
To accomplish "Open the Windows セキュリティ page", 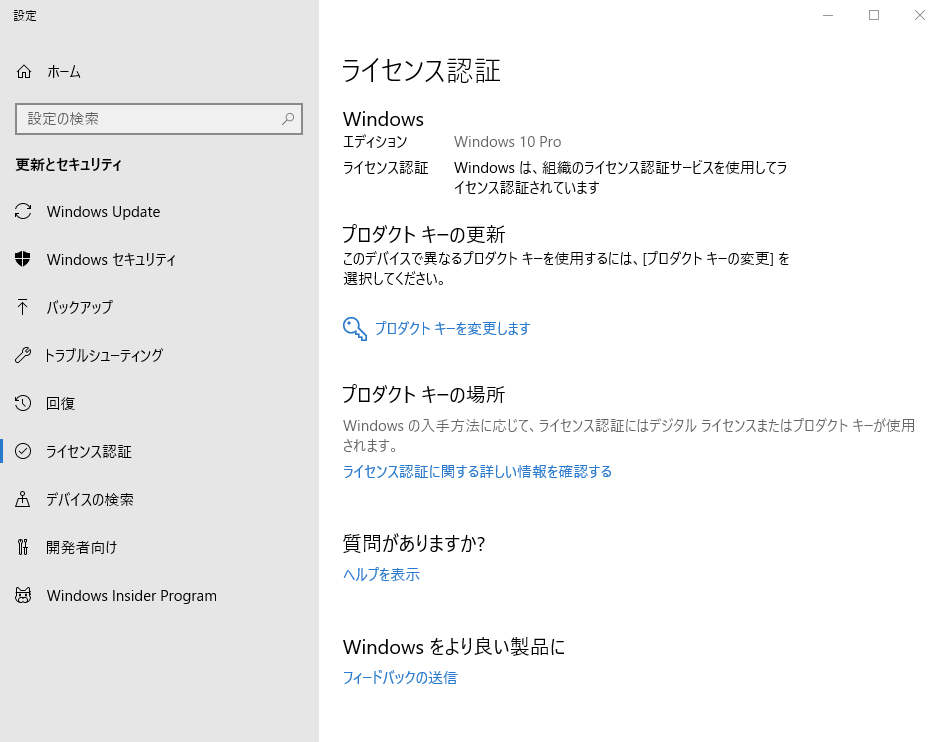I will pyautogui.click(x=159, y=259).
